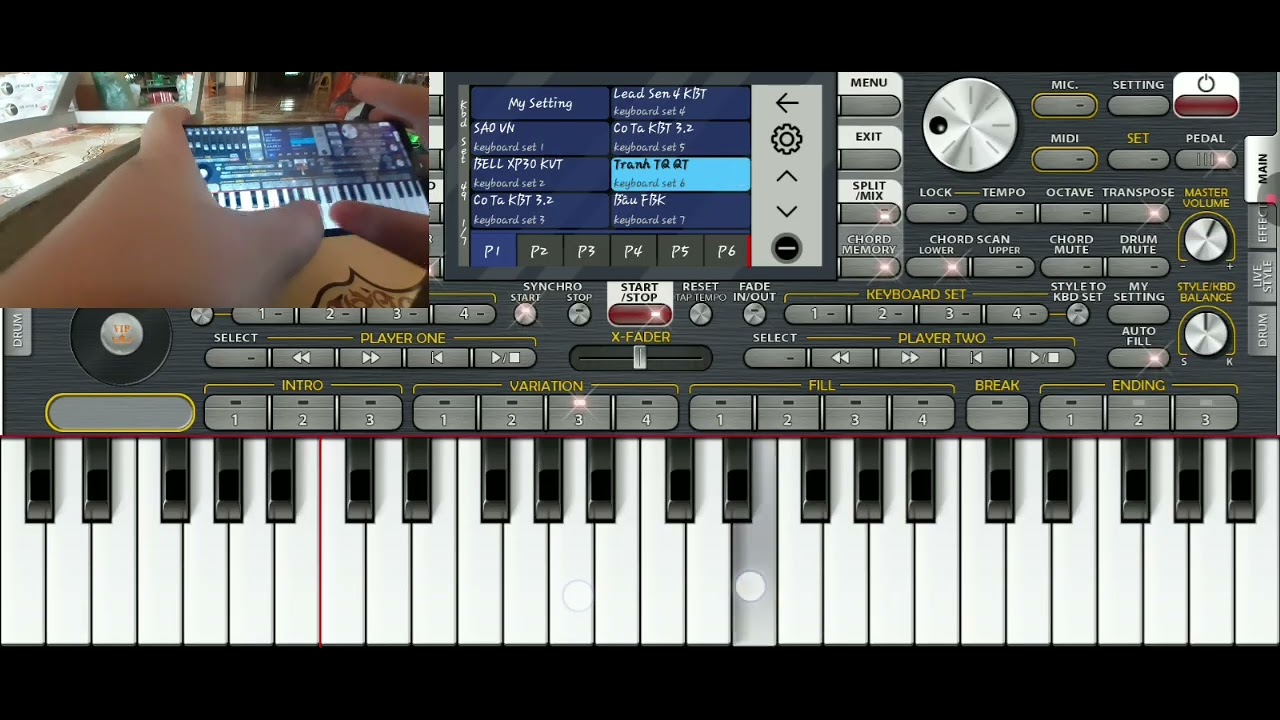The image size is (1280, 720).
Task: Tap the VIP badge icon
Action: (122, 334)
